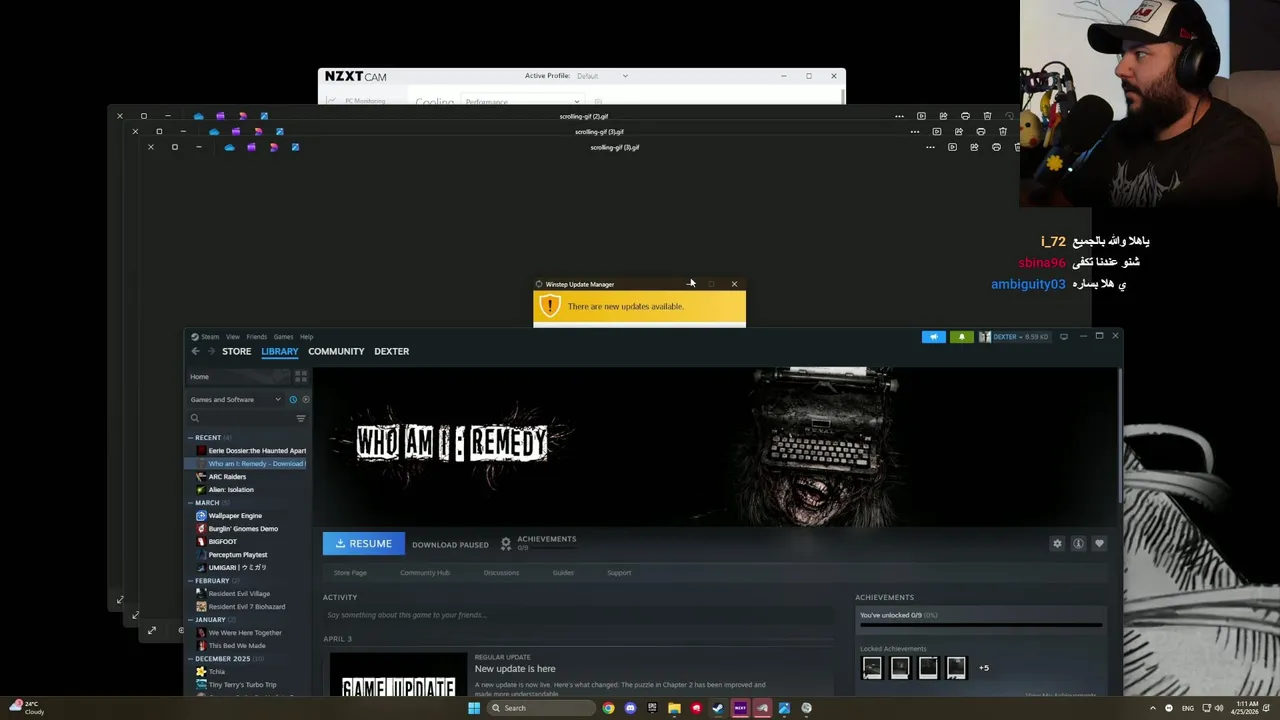1280x720 pixels.
Task: Open Discord from the taskbar
Action: pos(630,708)
